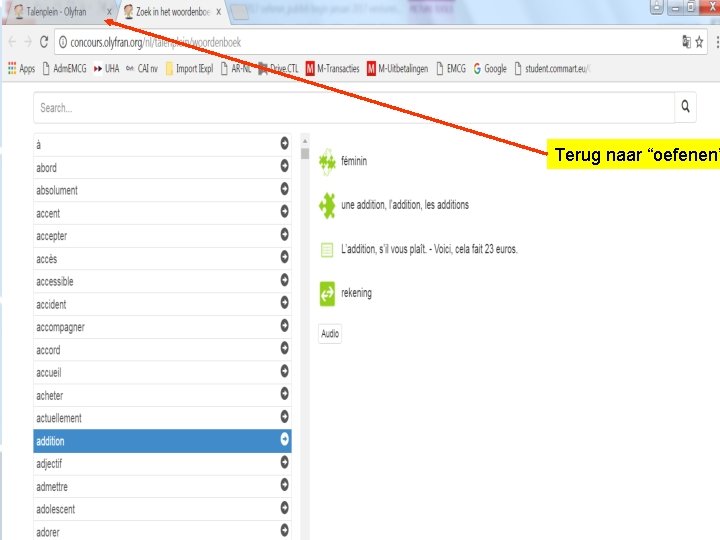Viewport: 720px width, 540px height.
Task: Open the 'Import IExpl' bookmark folder
Action: pyautogui.click(x=189, y=68)
